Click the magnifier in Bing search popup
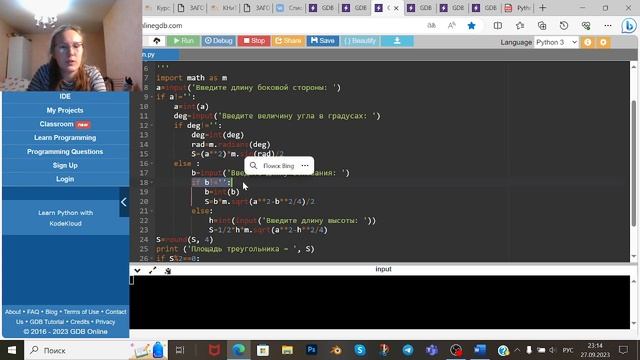This screenshot has height=360, width=640. (253, 165)
